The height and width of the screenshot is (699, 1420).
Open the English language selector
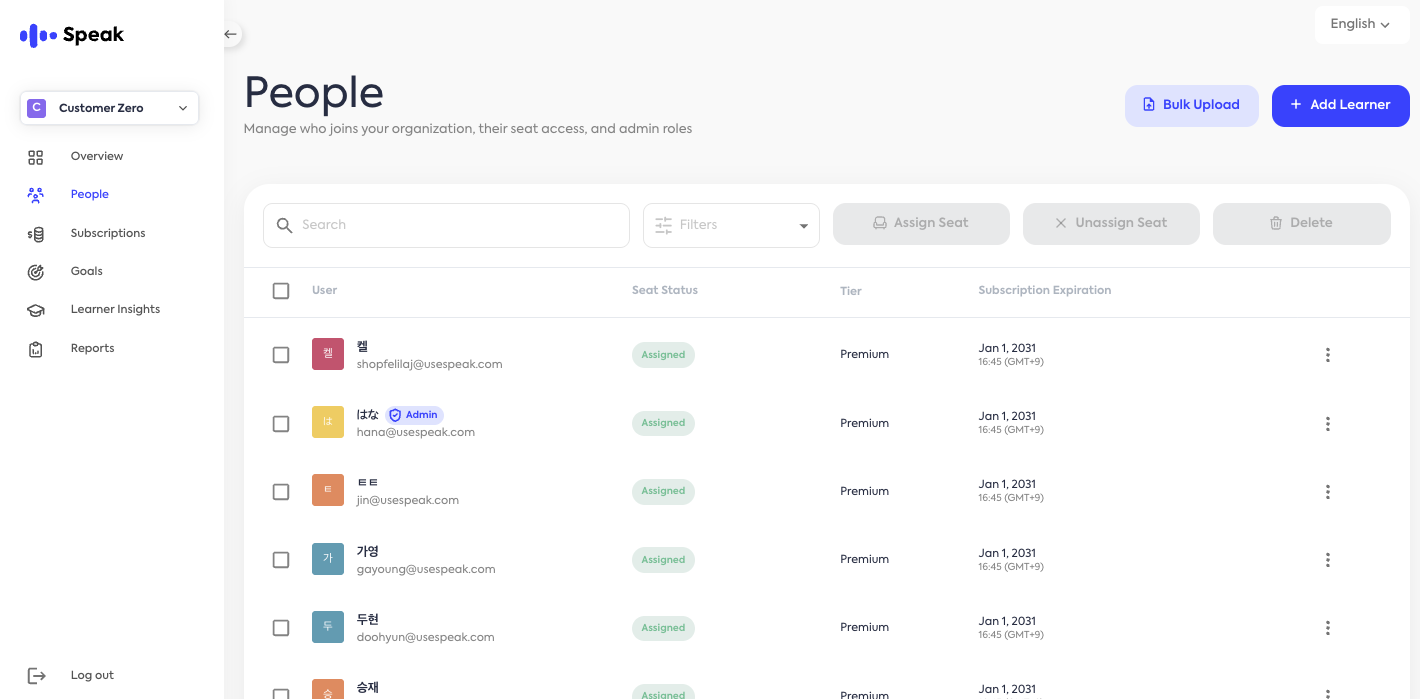(1359, 24)
